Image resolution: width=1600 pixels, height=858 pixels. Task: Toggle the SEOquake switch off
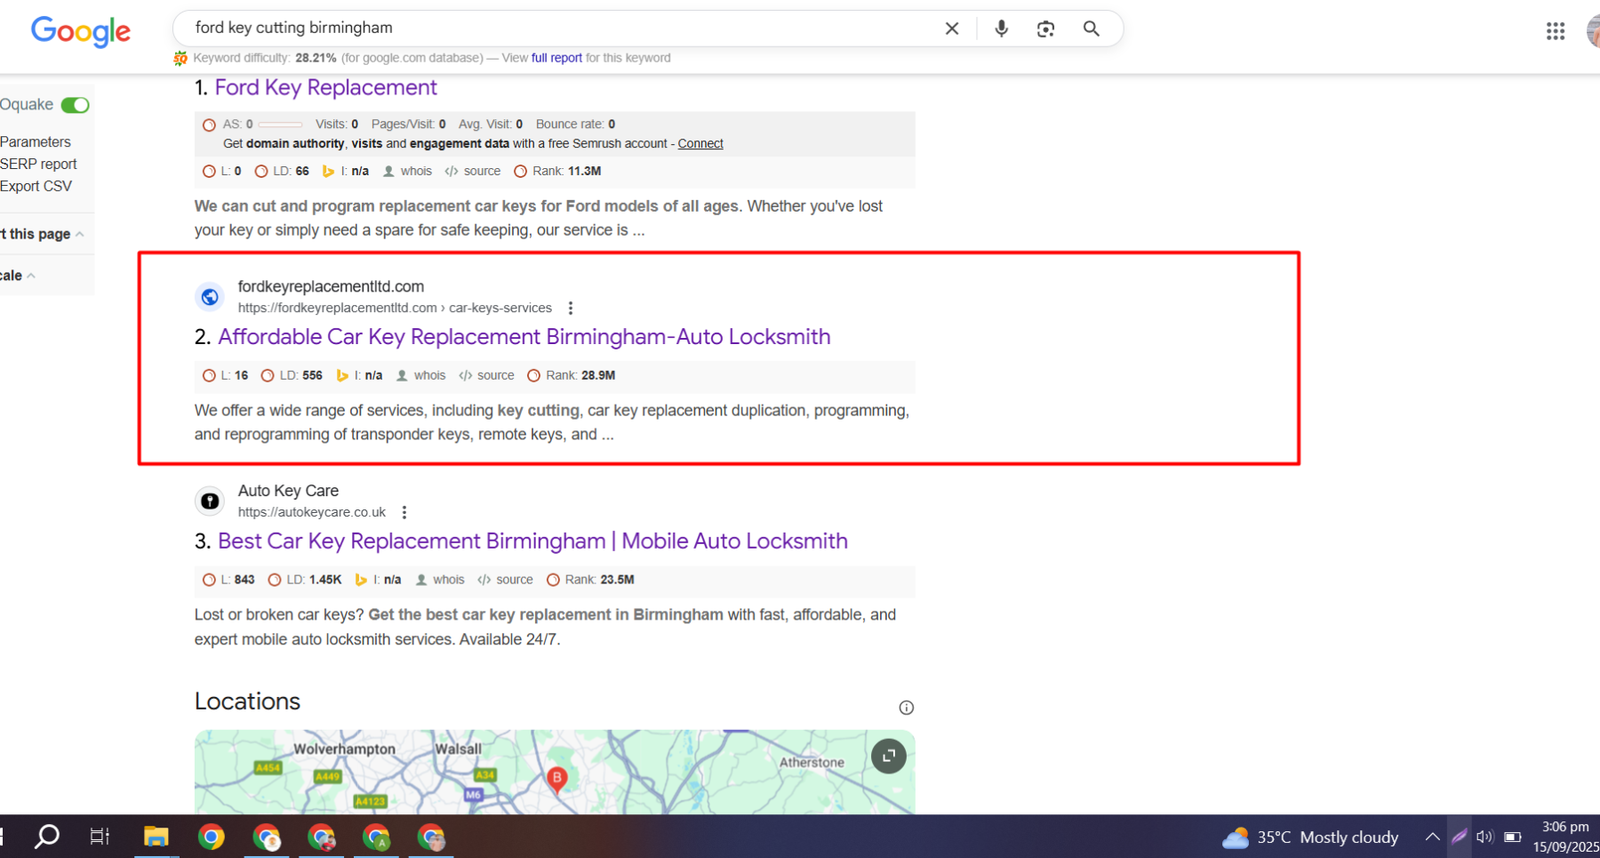point(75,105)
